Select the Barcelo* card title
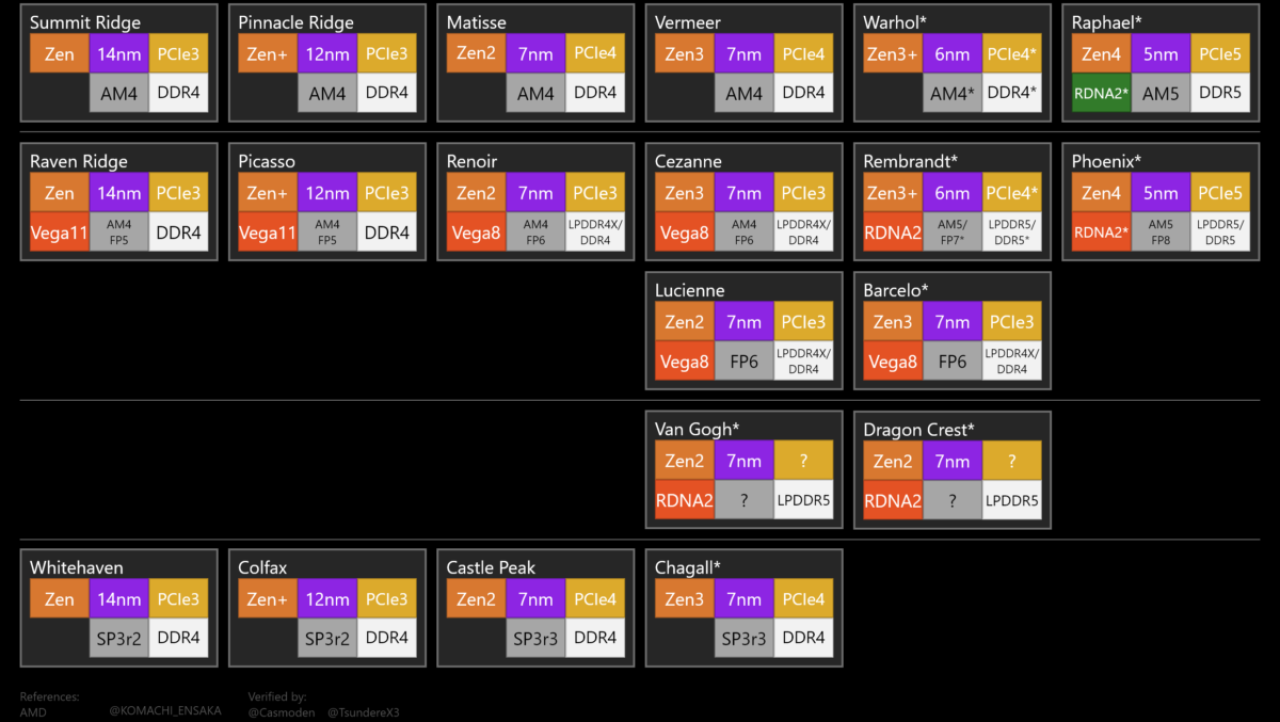This screenshot has width=1280, height=722. coord(896,290)
